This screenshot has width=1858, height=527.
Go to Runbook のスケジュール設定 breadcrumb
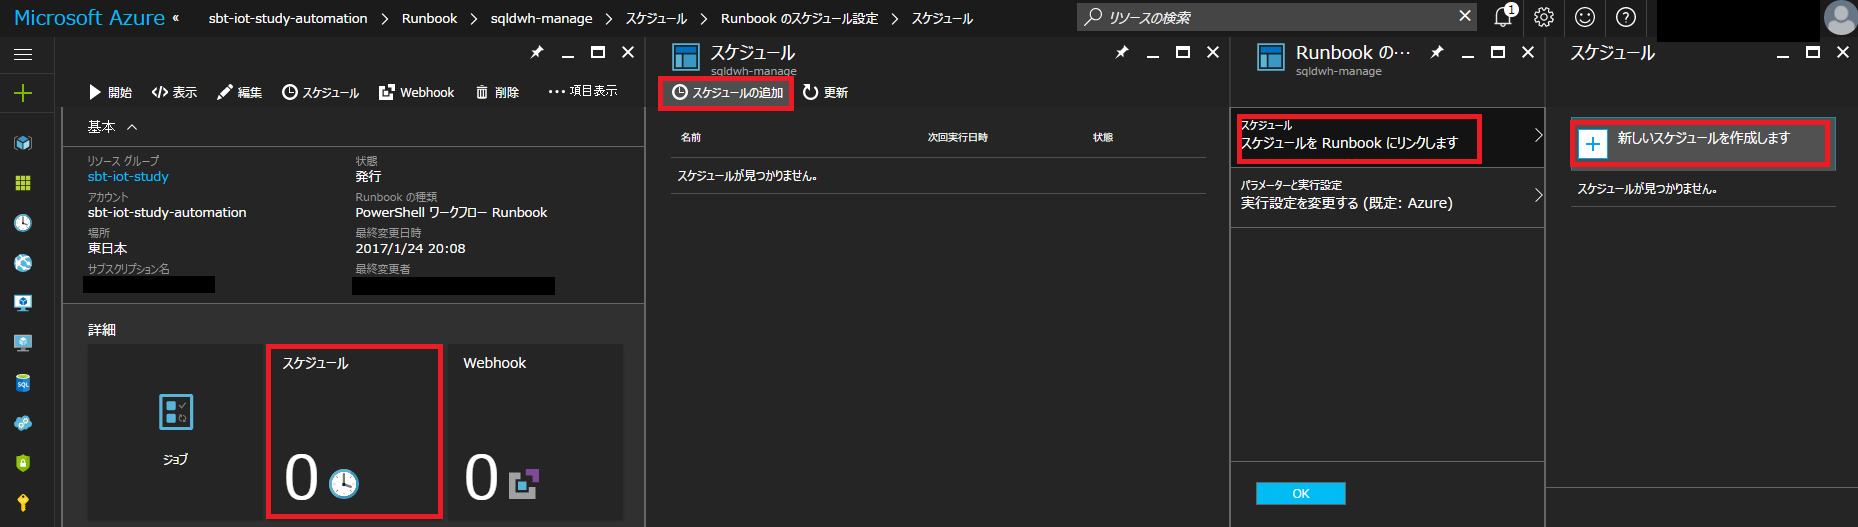(799, 18)
